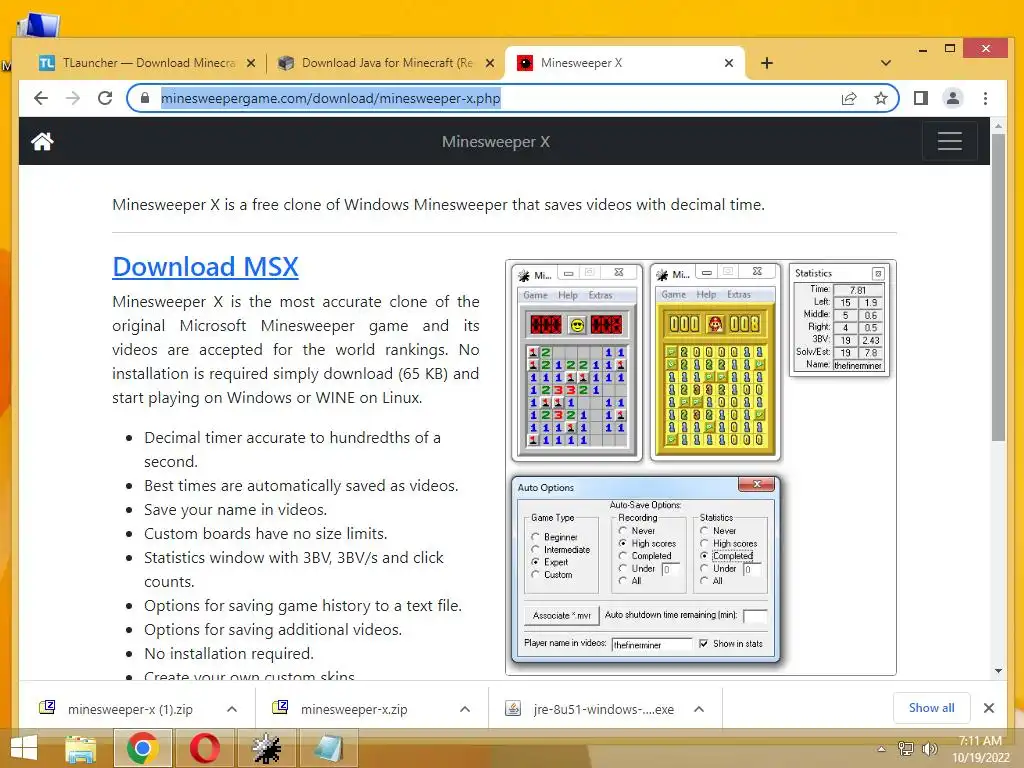The width and height of the screenshot is (1024, 768).
Task: Share this page using the share icon
Action: [849, 98]
